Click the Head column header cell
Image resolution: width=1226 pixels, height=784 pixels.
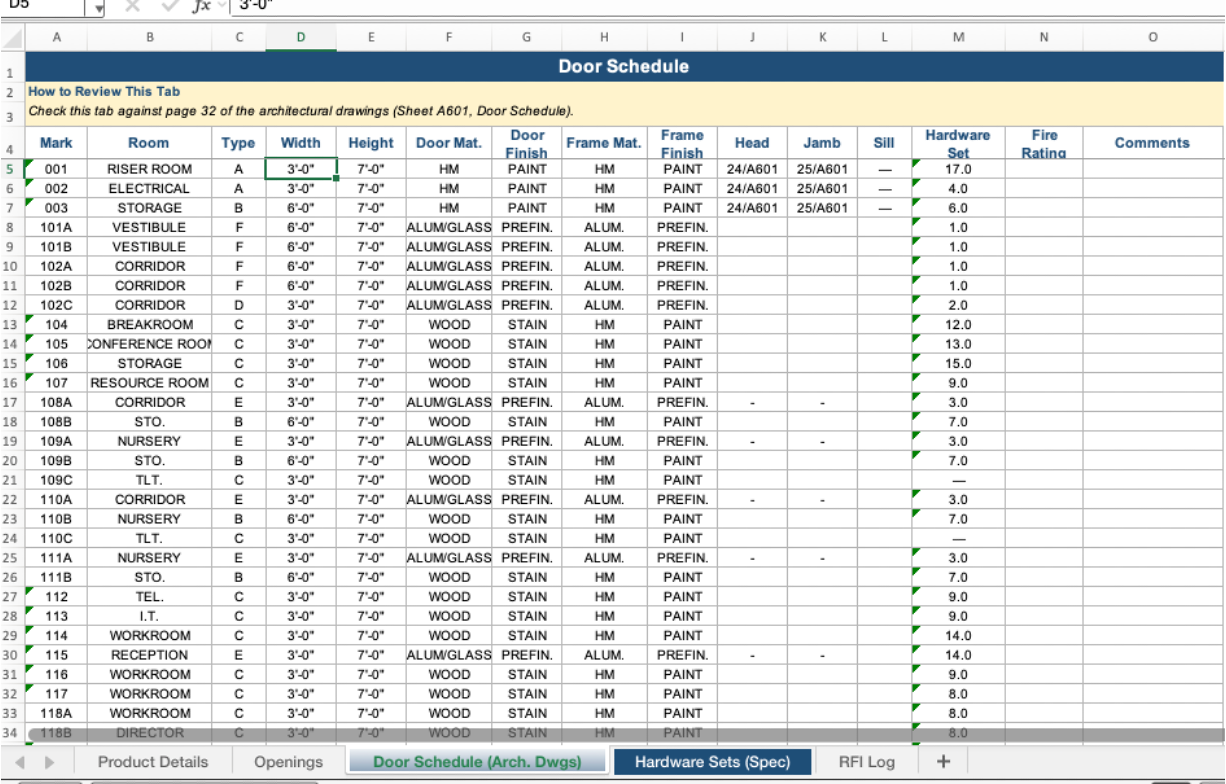(x=752, y=143)
